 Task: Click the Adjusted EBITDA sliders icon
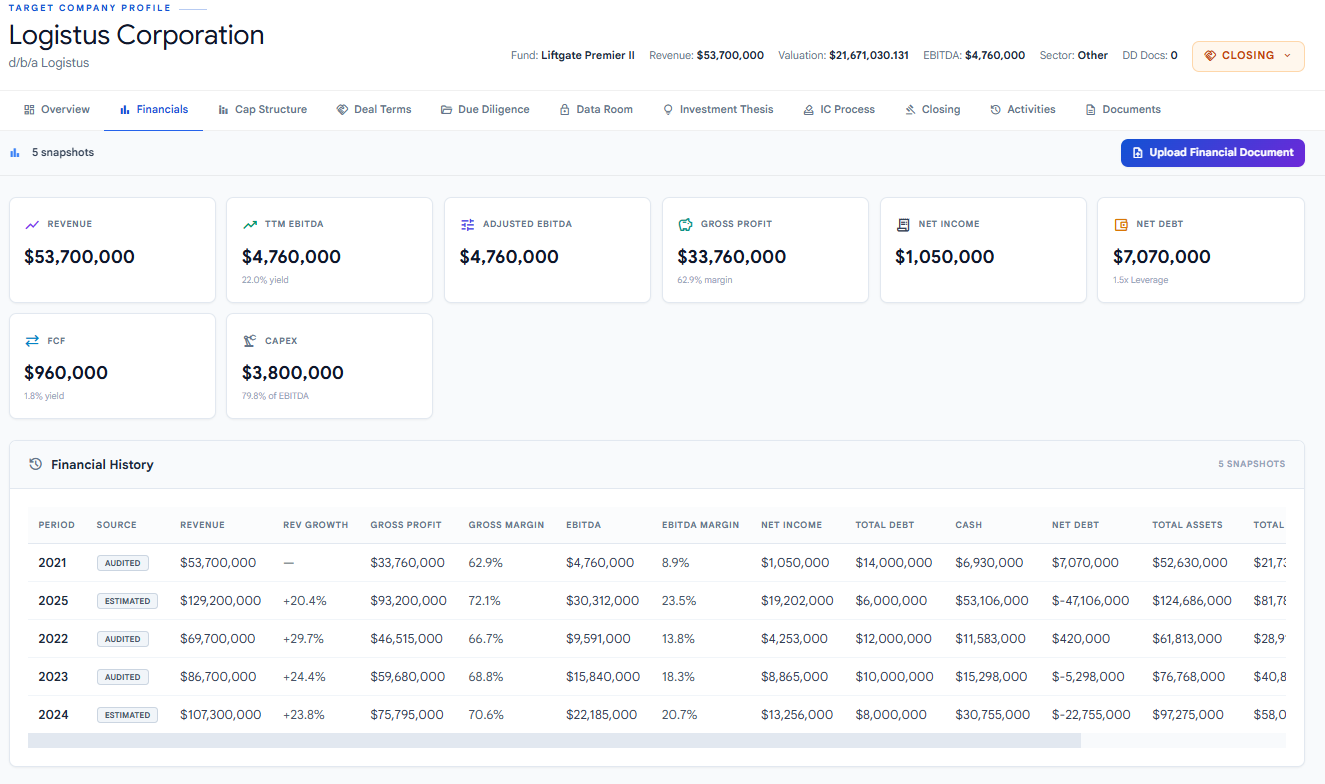coord(468,225)
